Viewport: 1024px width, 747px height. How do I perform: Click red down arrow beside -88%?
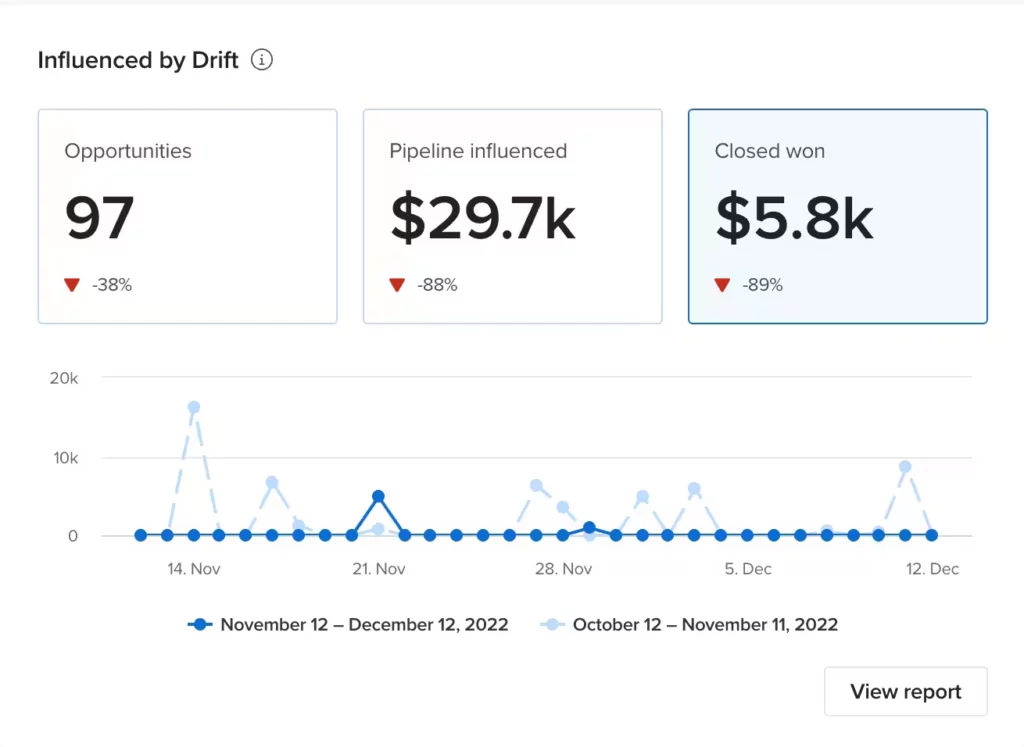tap(397, 285)
